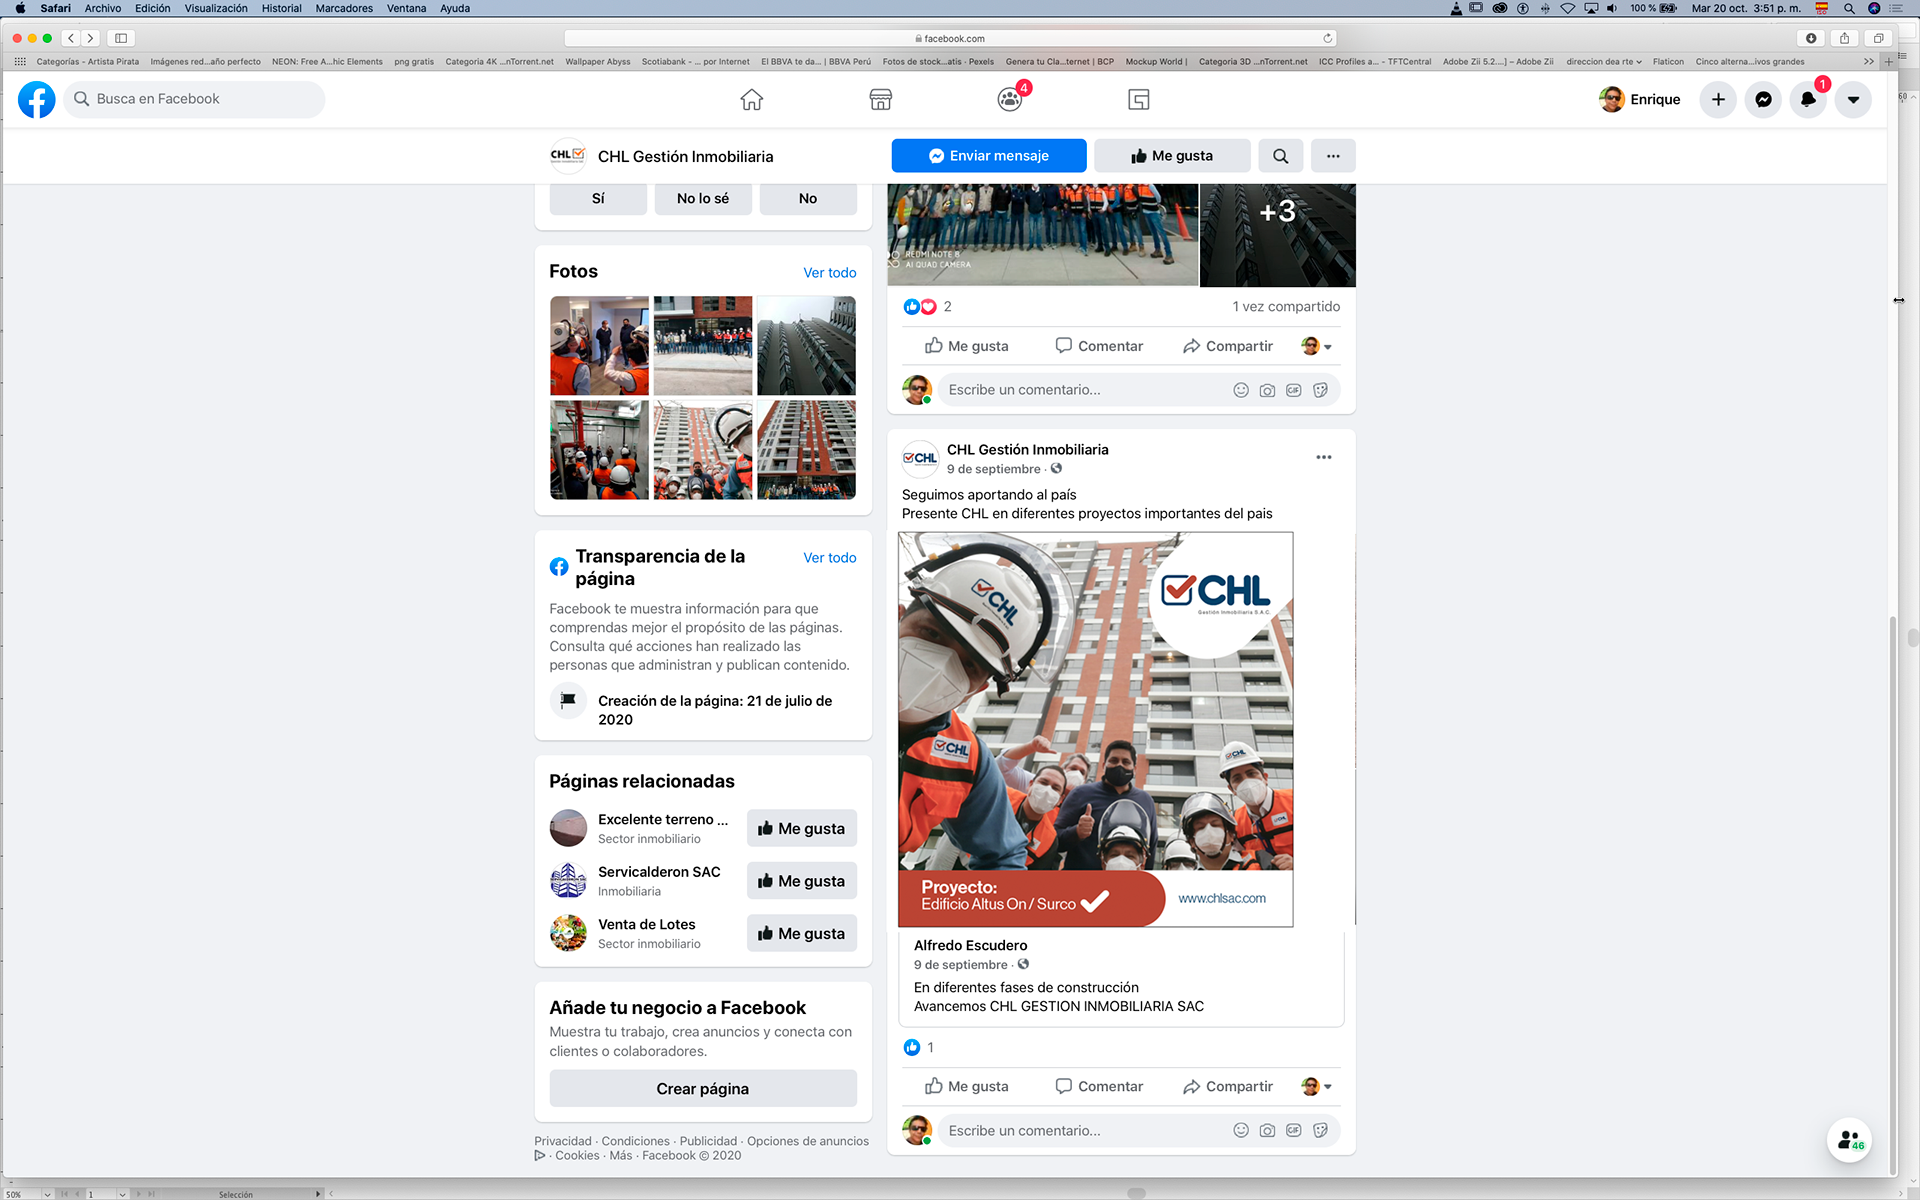Like the page with the header Me gusta button

click(x=1172, y=156)
